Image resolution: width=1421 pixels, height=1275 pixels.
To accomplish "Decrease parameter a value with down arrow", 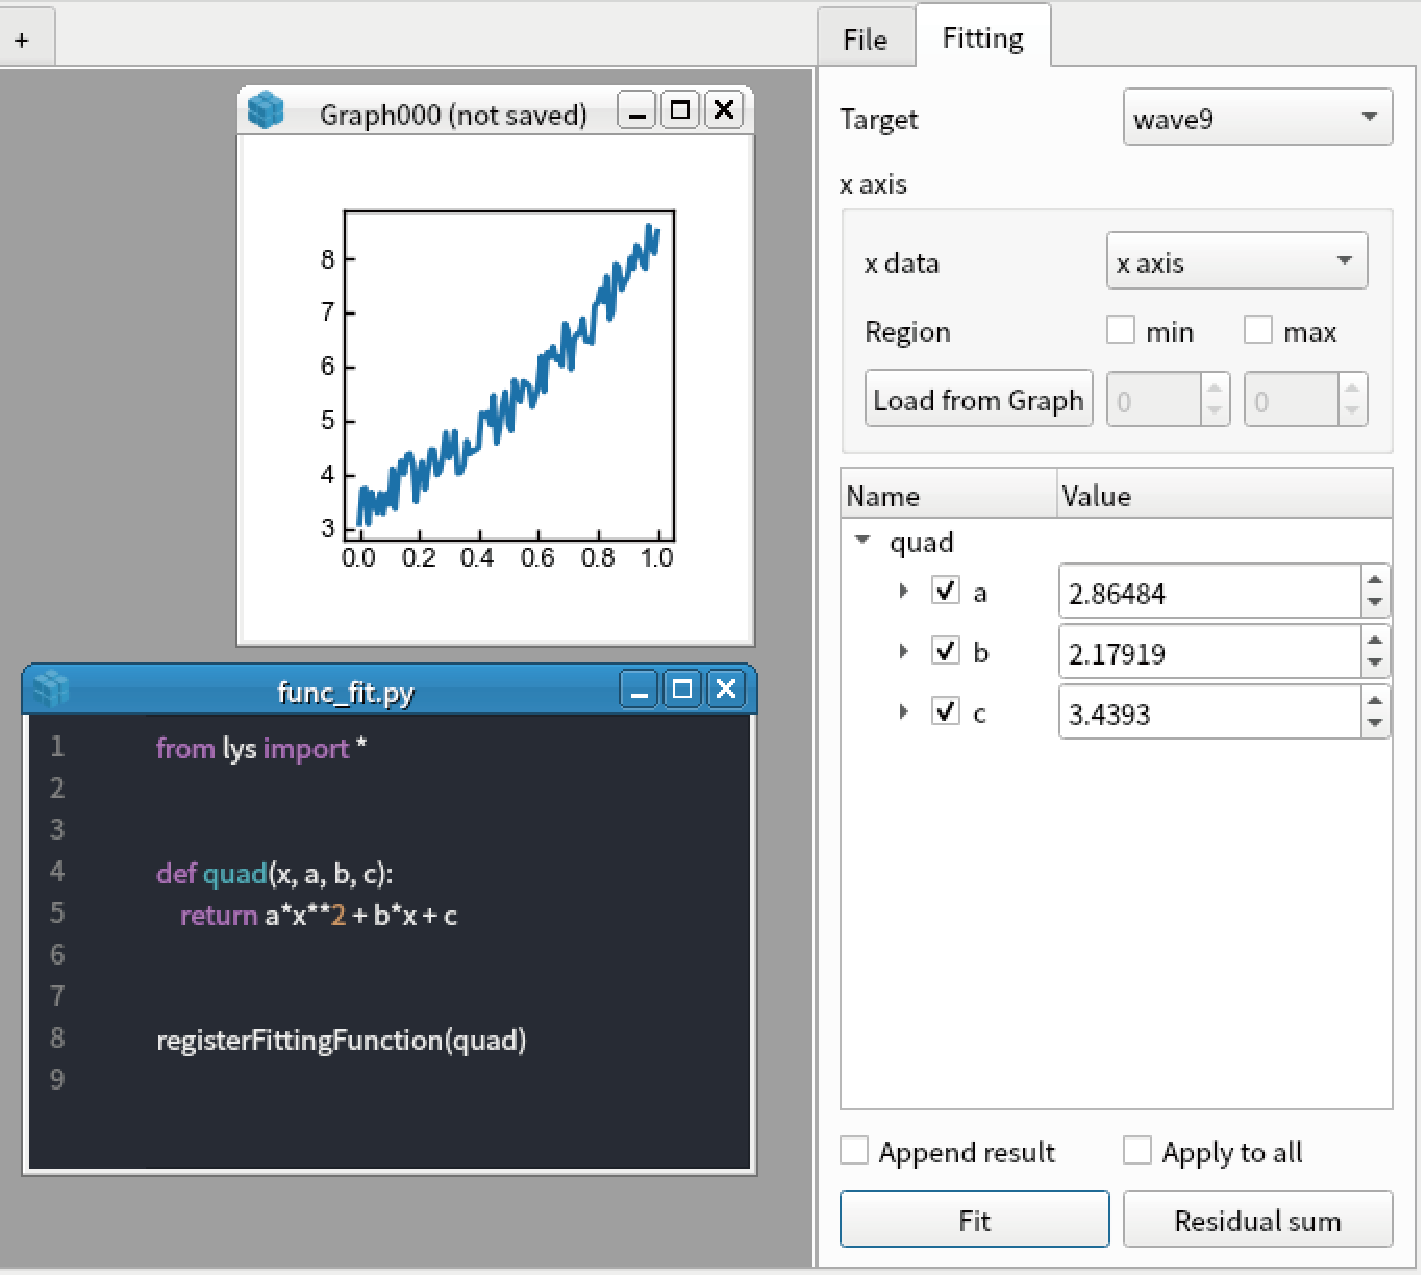I will click(1375, 603).
